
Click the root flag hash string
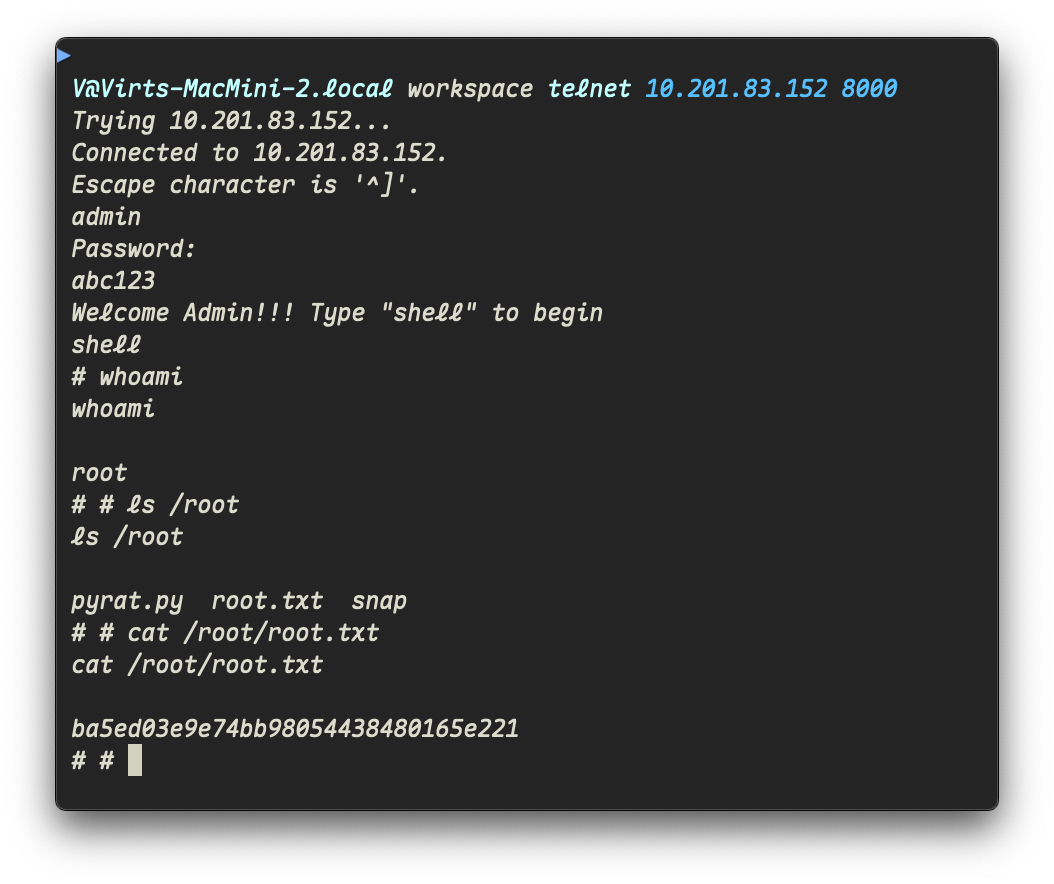point(295,729)
